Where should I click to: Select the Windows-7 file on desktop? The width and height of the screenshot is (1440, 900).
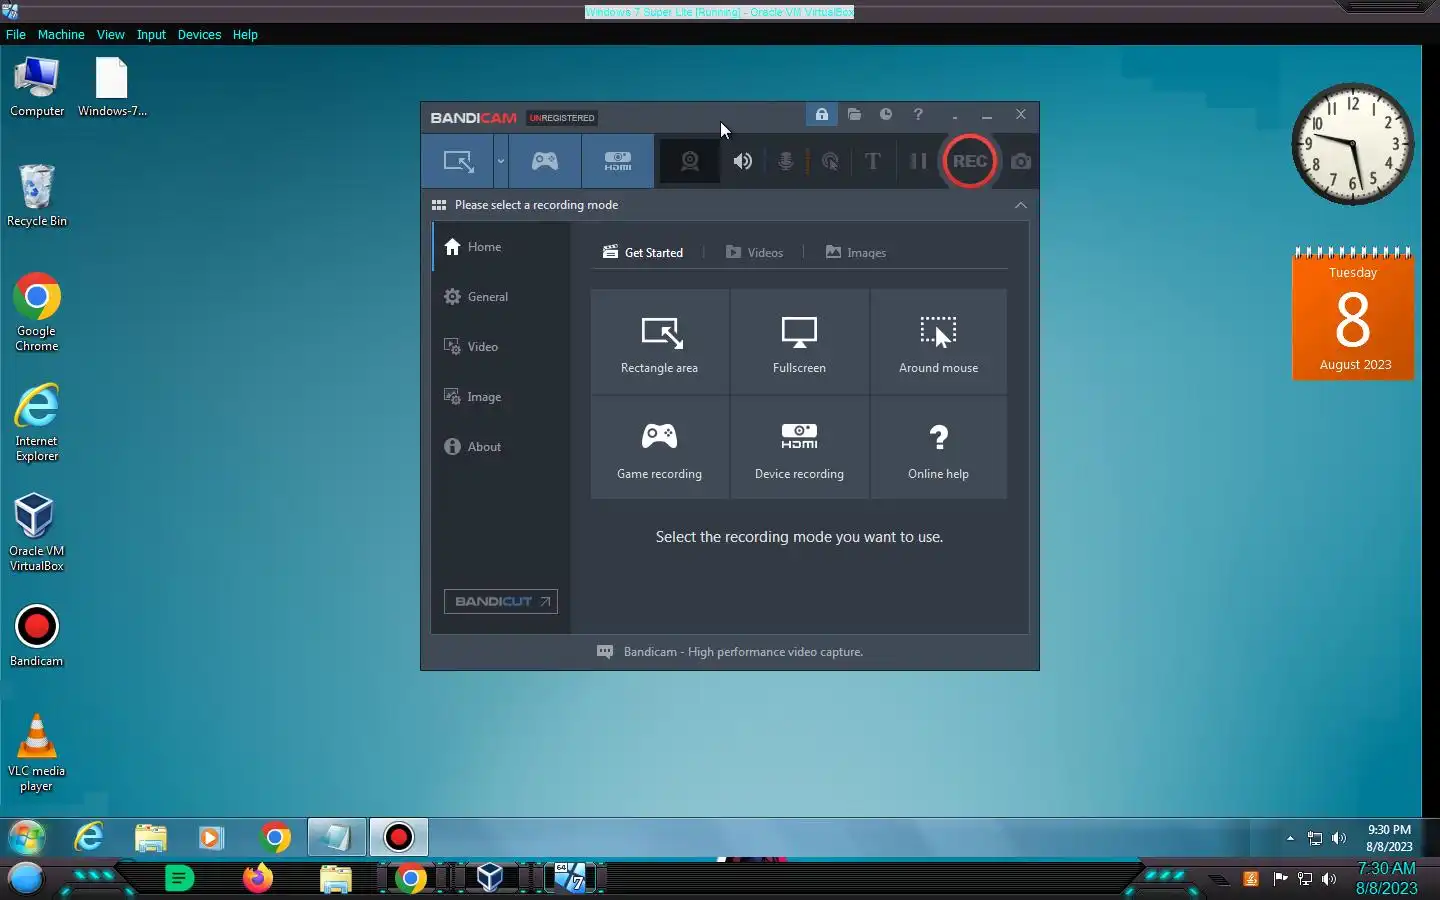112,87
